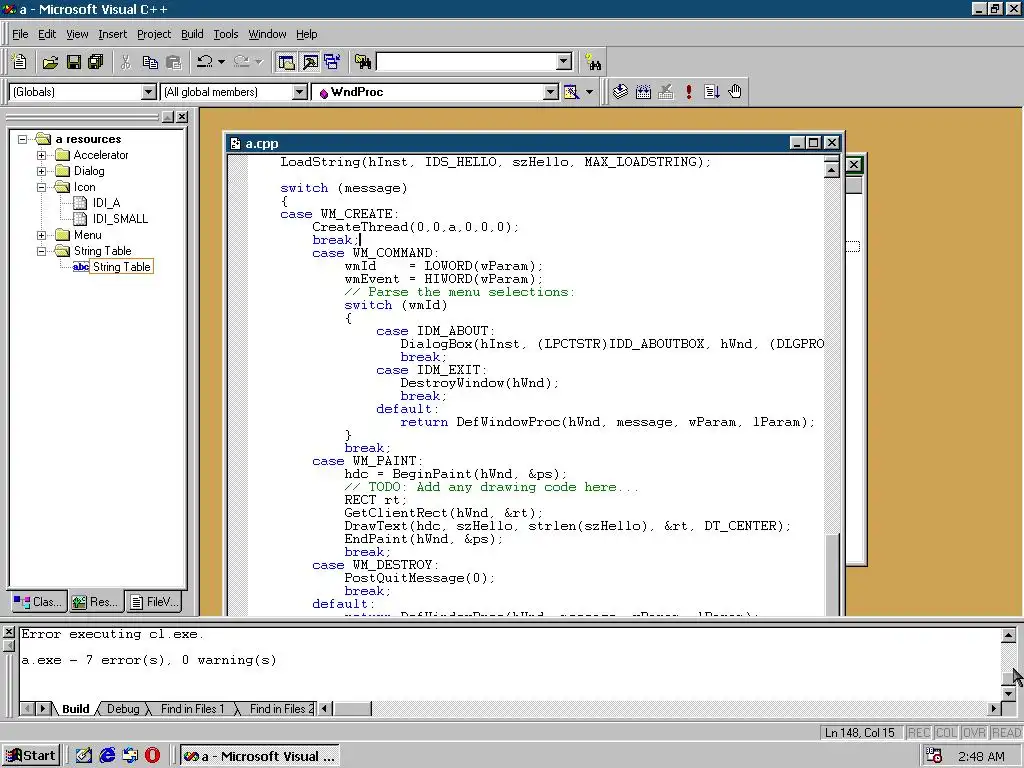Click the Save All icon

pyautogui.click(x=96, y=62)
